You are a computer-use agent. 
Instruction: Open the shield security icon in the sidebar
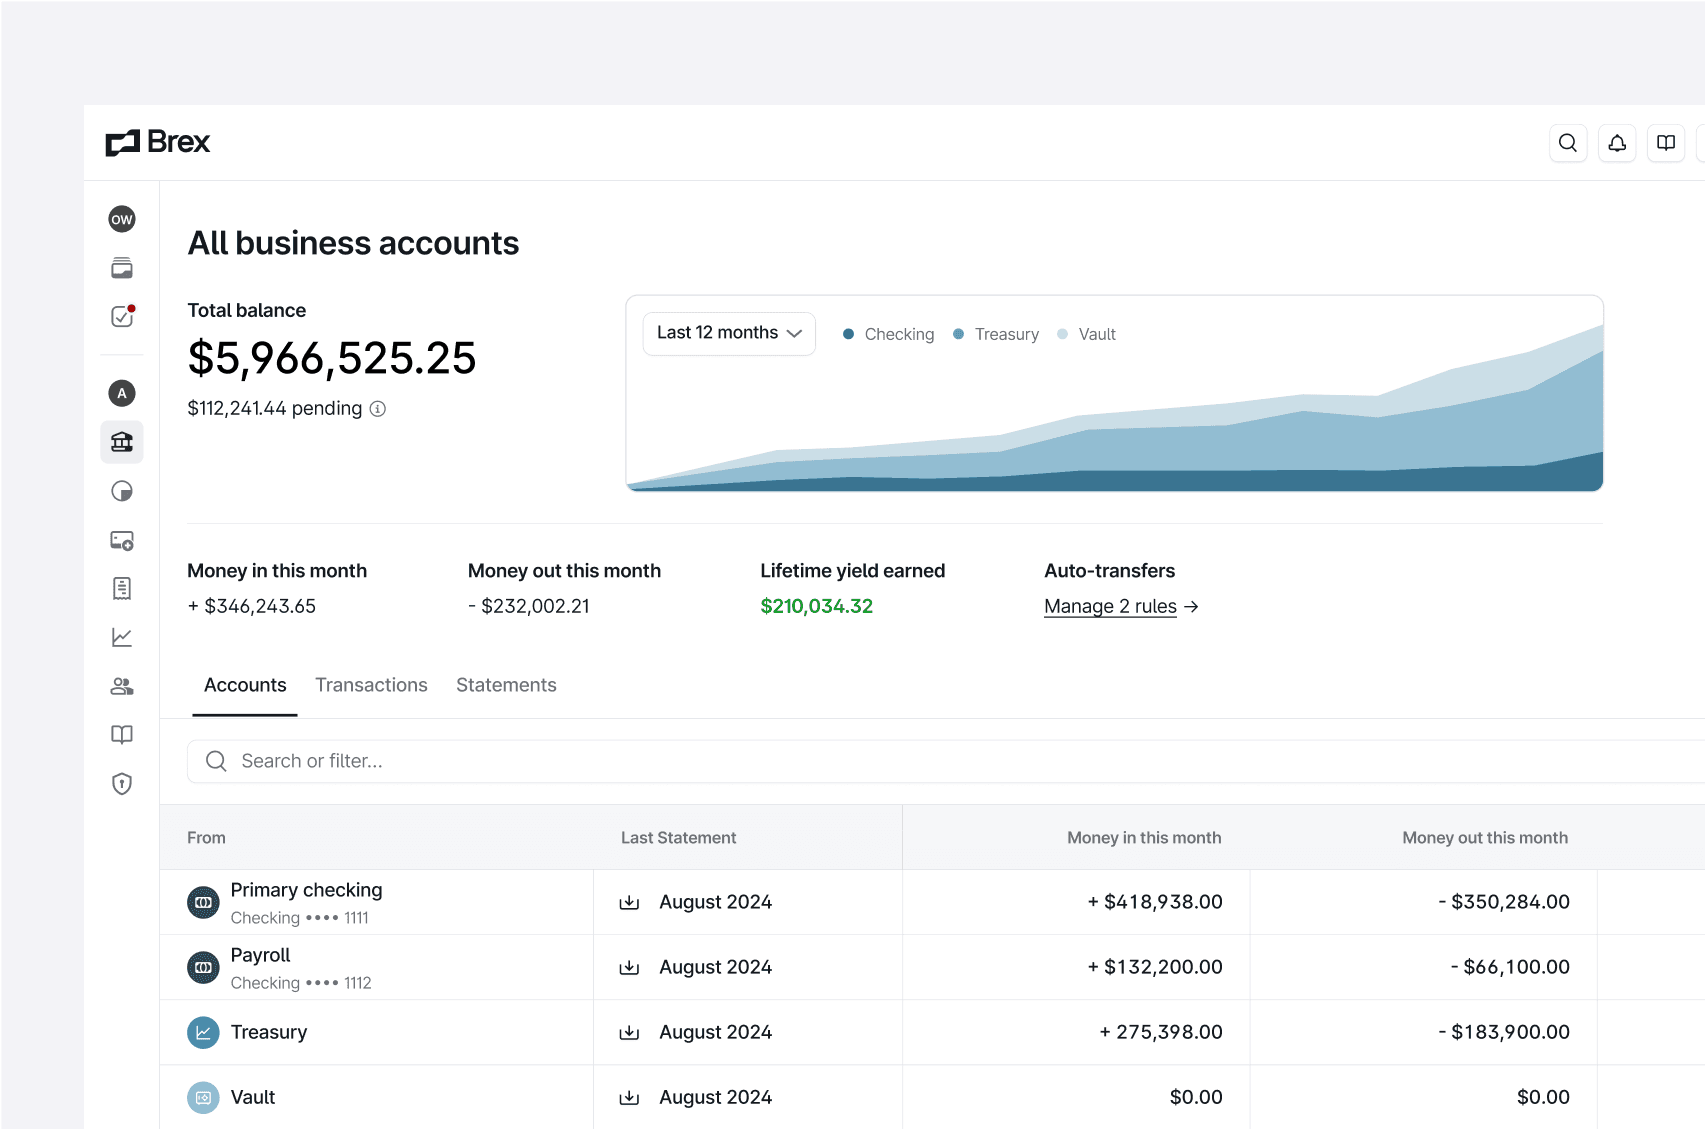click(x=121, y=784)
